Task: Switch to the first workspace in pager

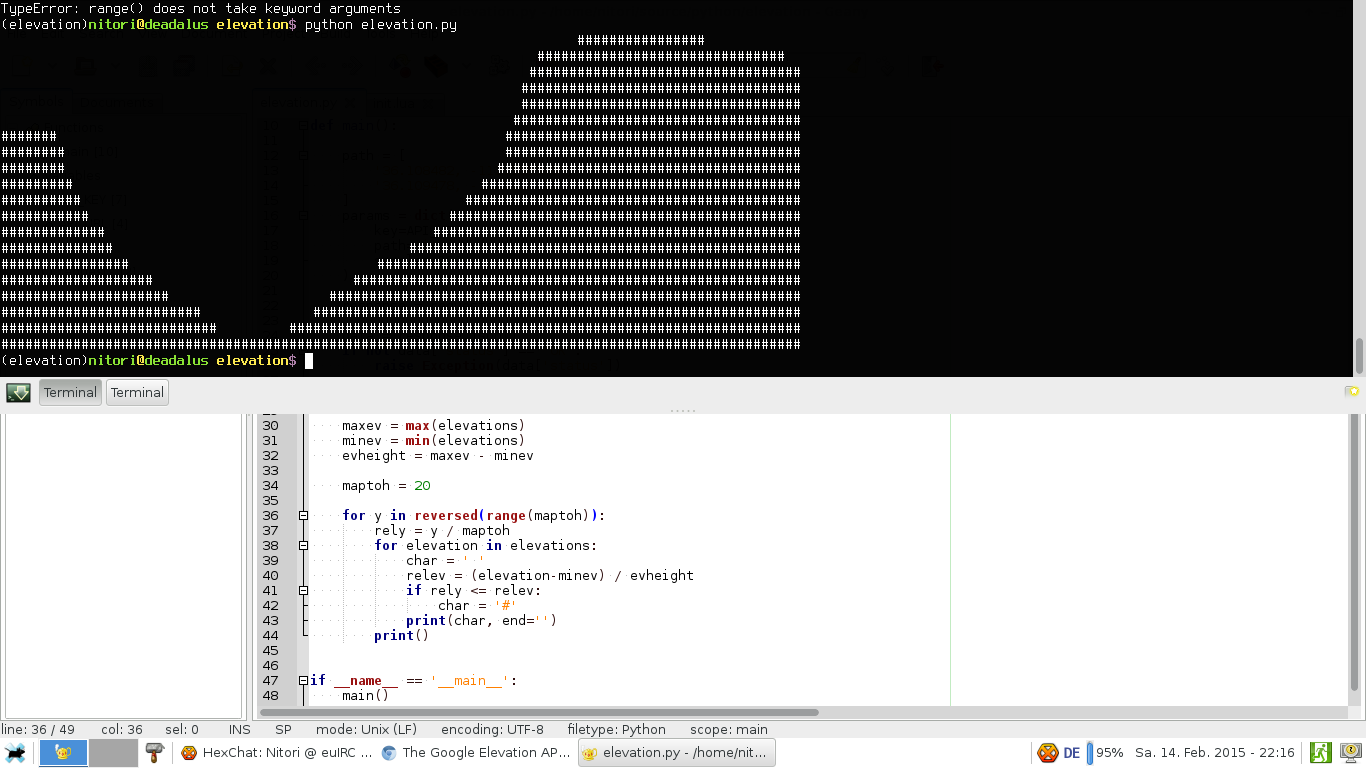Action: pyautogui.click(x=63, y=753)
